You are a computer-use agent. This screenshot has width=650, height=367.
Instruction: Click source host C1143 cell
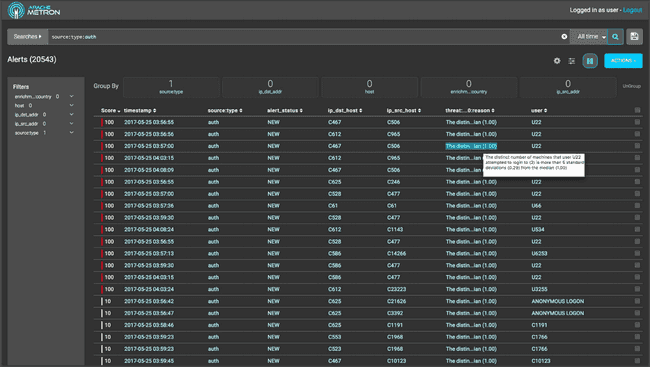(x=395, y=229)
